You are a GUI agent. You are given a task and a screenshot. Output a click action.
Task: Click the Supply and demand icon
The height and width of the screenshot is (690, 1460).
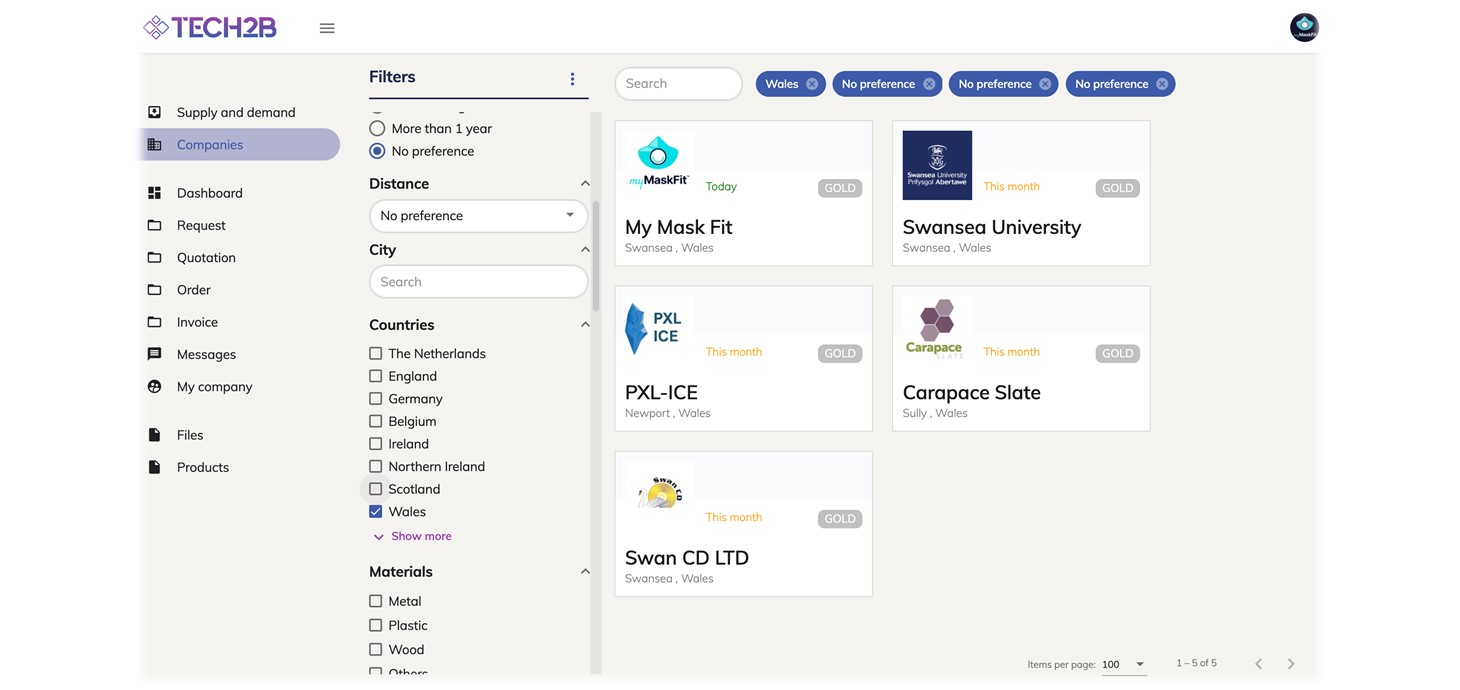pos(154,112)
